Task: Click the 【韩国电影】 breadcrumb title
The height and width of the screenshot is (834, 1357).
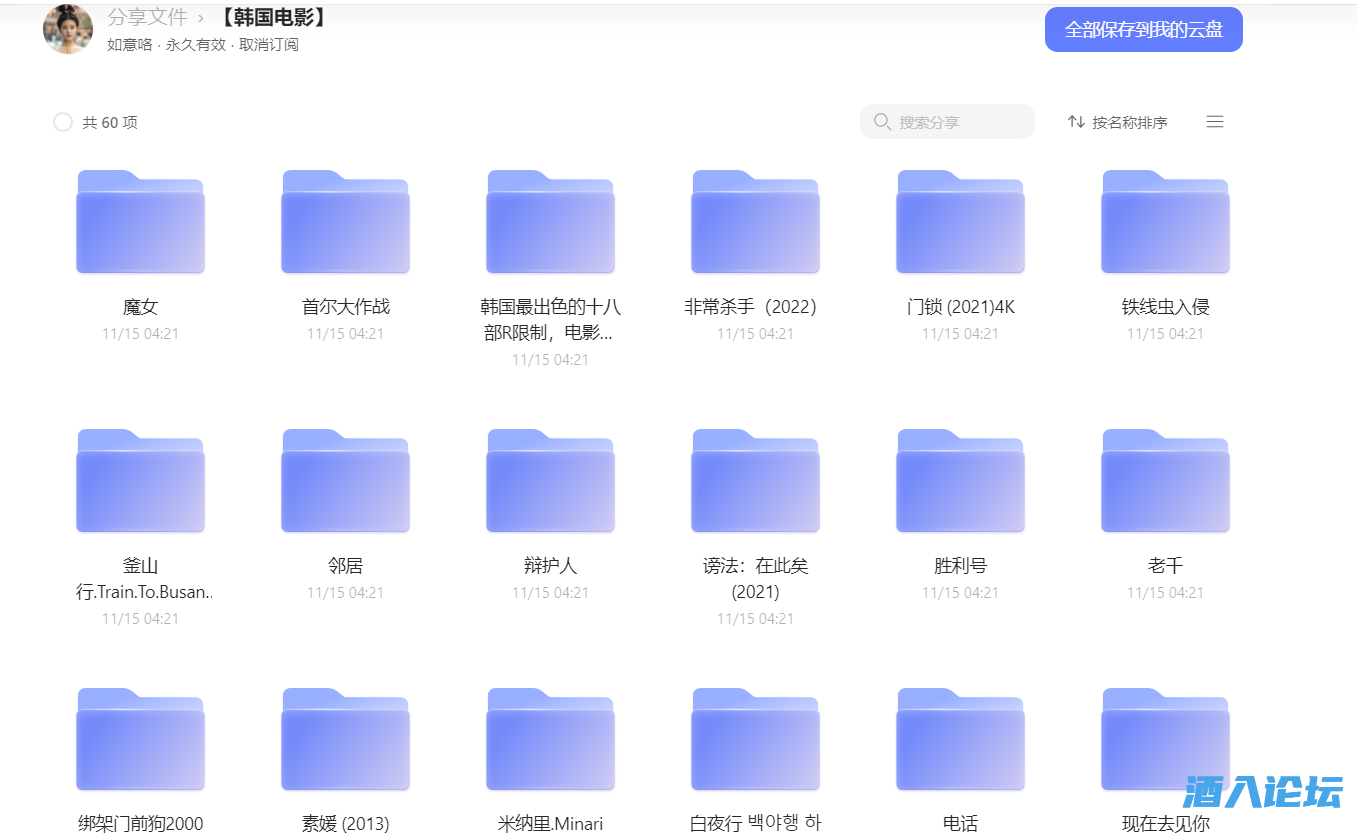Action: click(x=274, y=16)
